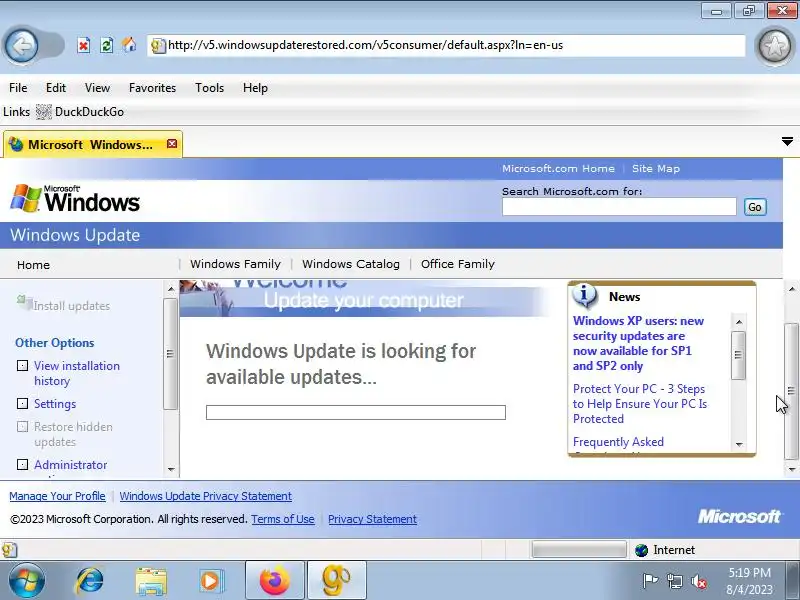The image size is (800, 600).
Task: Expand the View installation history box icon
Action: coord(22,365)
